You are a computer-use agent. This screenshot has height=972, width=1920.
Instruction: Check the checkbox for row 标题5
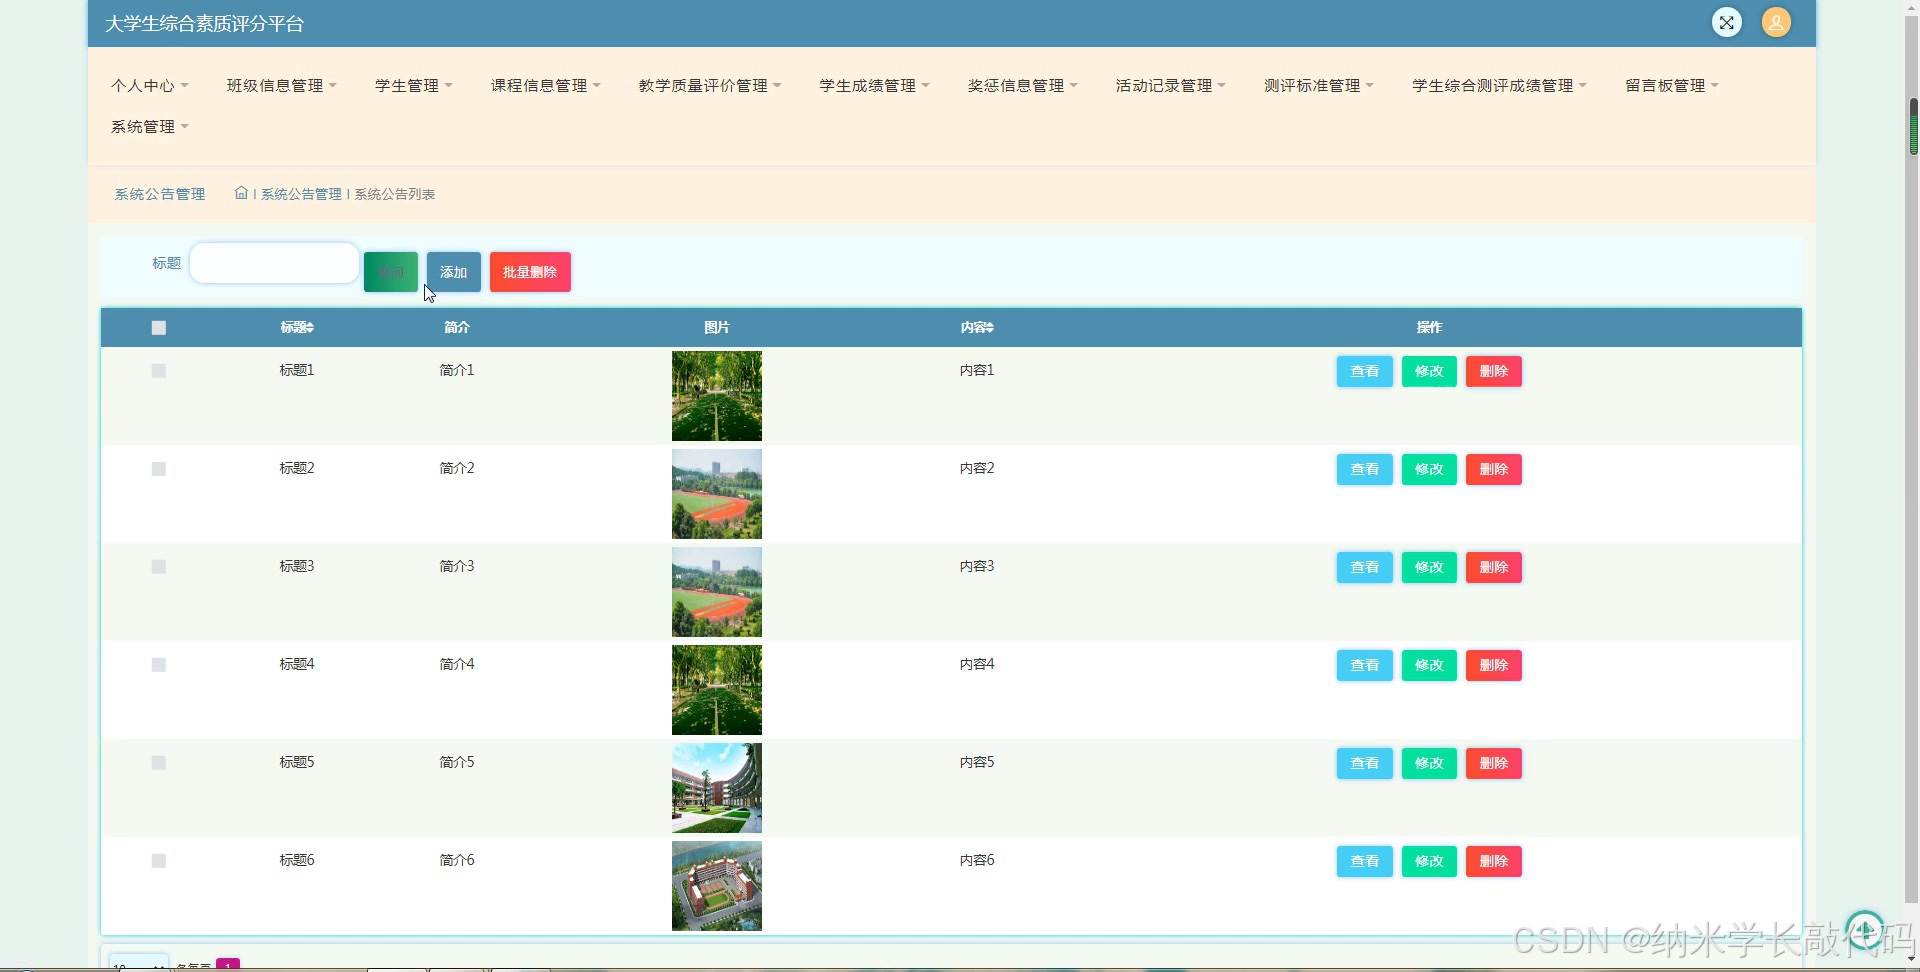pyautogui.click(x=158, y=763)
